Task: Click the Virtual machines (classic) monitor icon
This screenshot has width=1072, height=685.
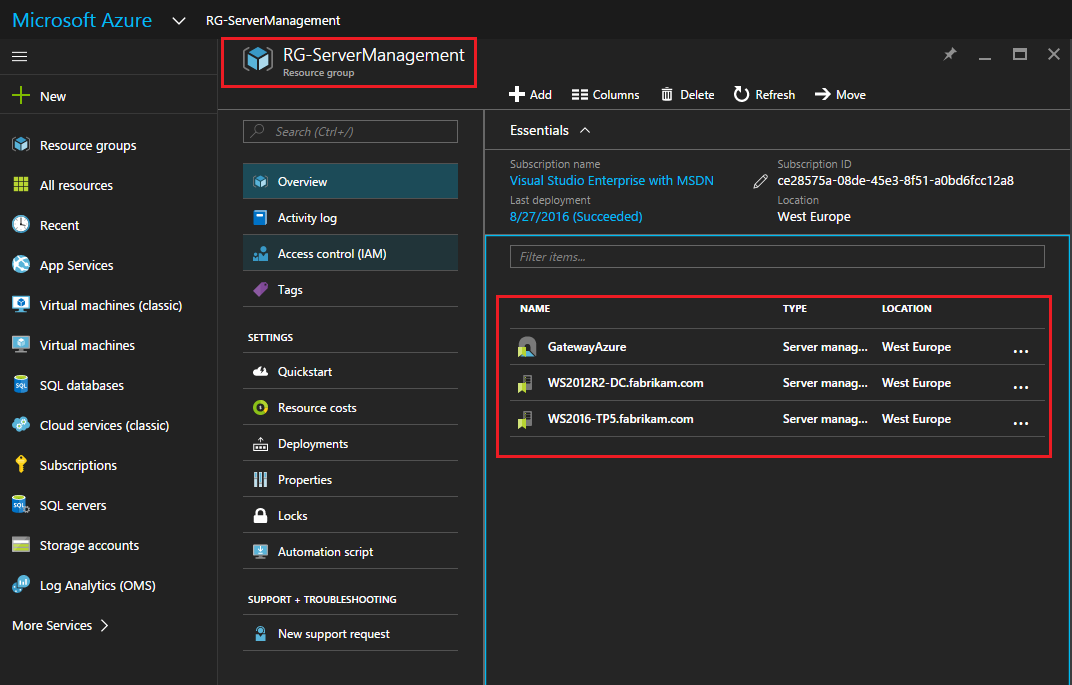Action: coord(21,304)
